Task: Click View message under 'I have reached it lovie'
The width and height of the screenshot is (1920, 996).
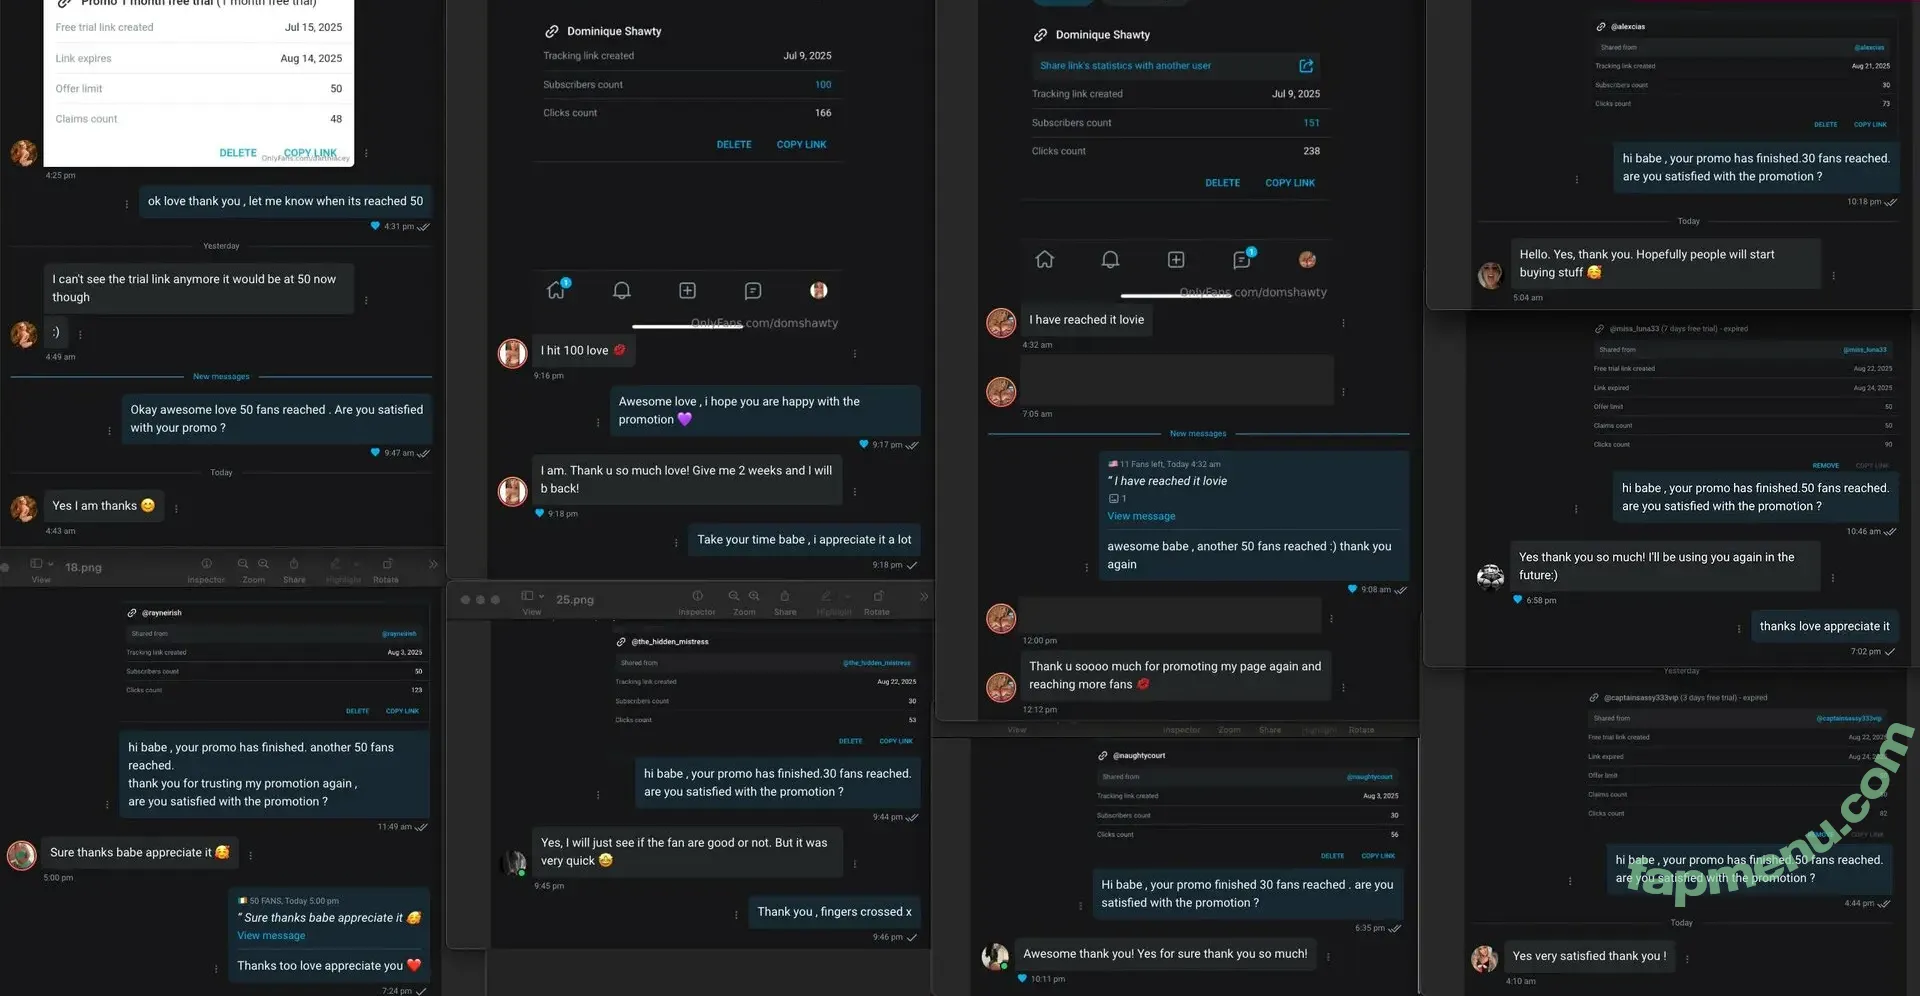Action: coord(1141,516)
